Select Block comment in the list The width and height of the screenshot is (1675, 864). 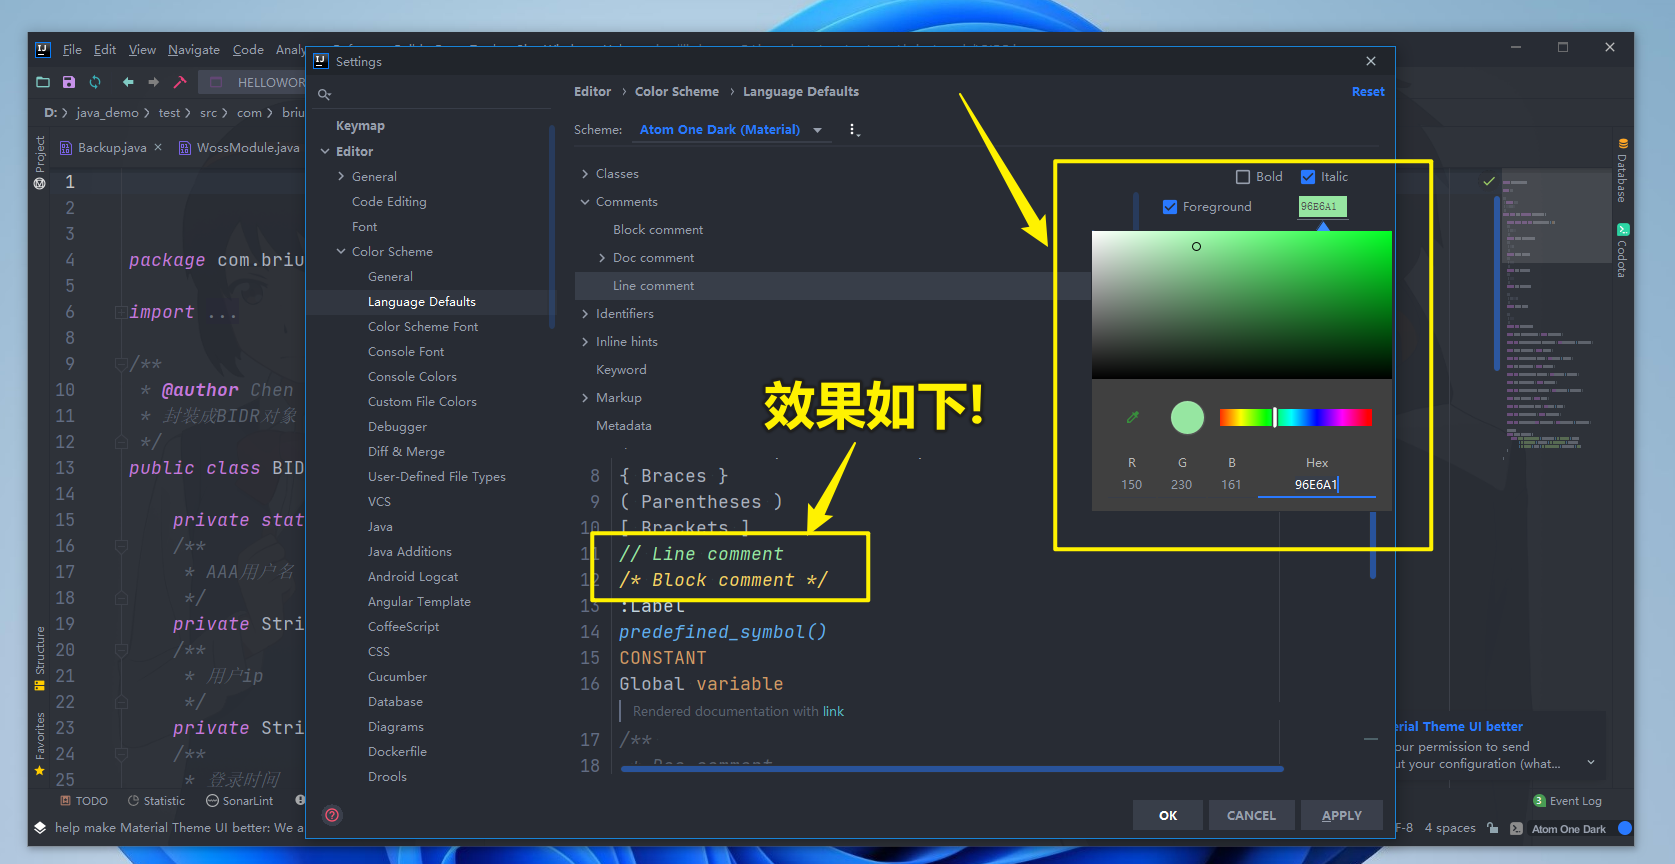pos(658,230)
